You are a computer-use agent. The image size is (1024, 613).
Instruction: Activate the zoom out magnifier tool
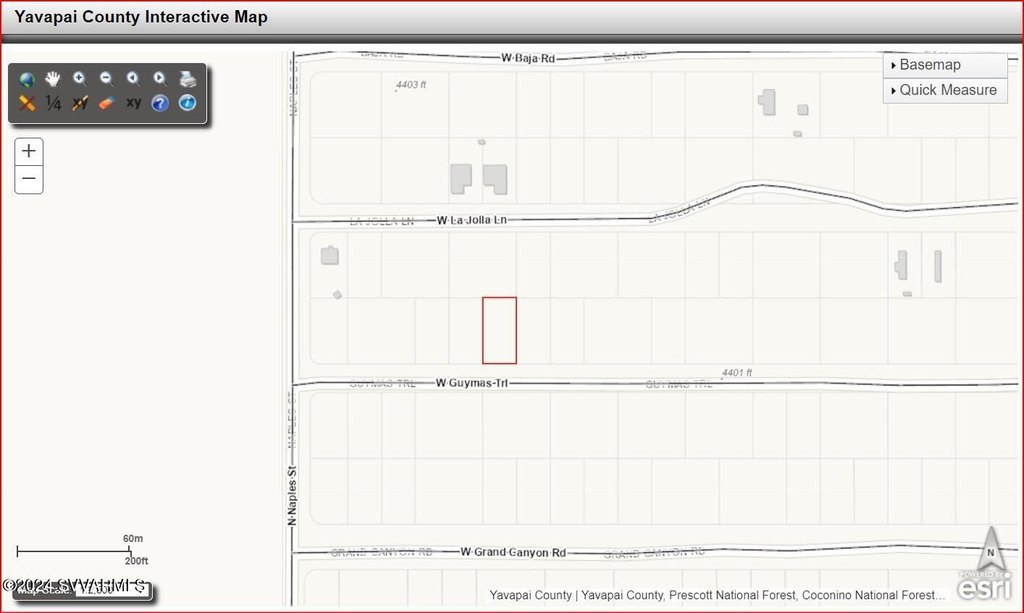[106, 79]
